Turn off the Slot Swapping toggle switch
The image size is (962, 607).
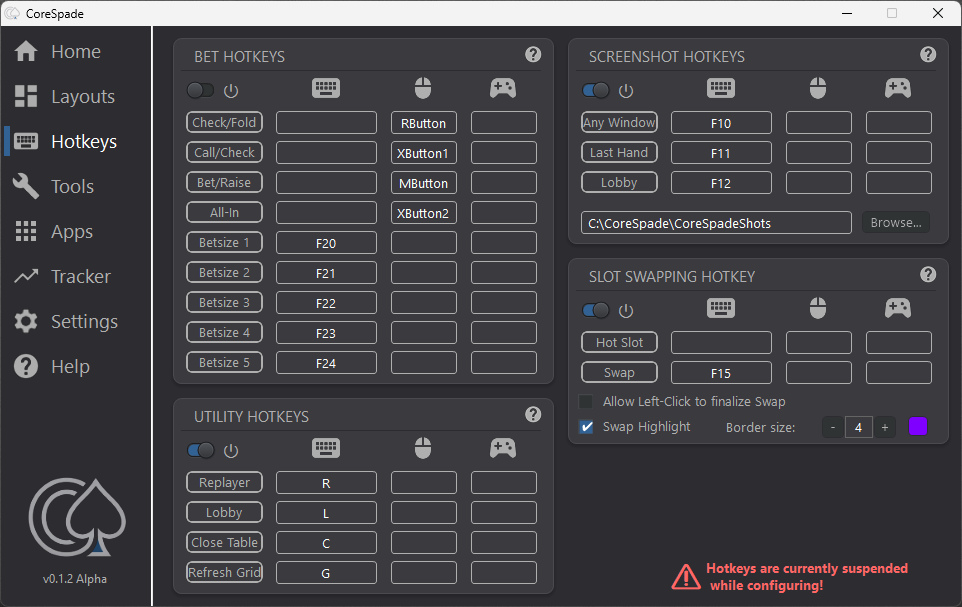[x=596, y=310]
